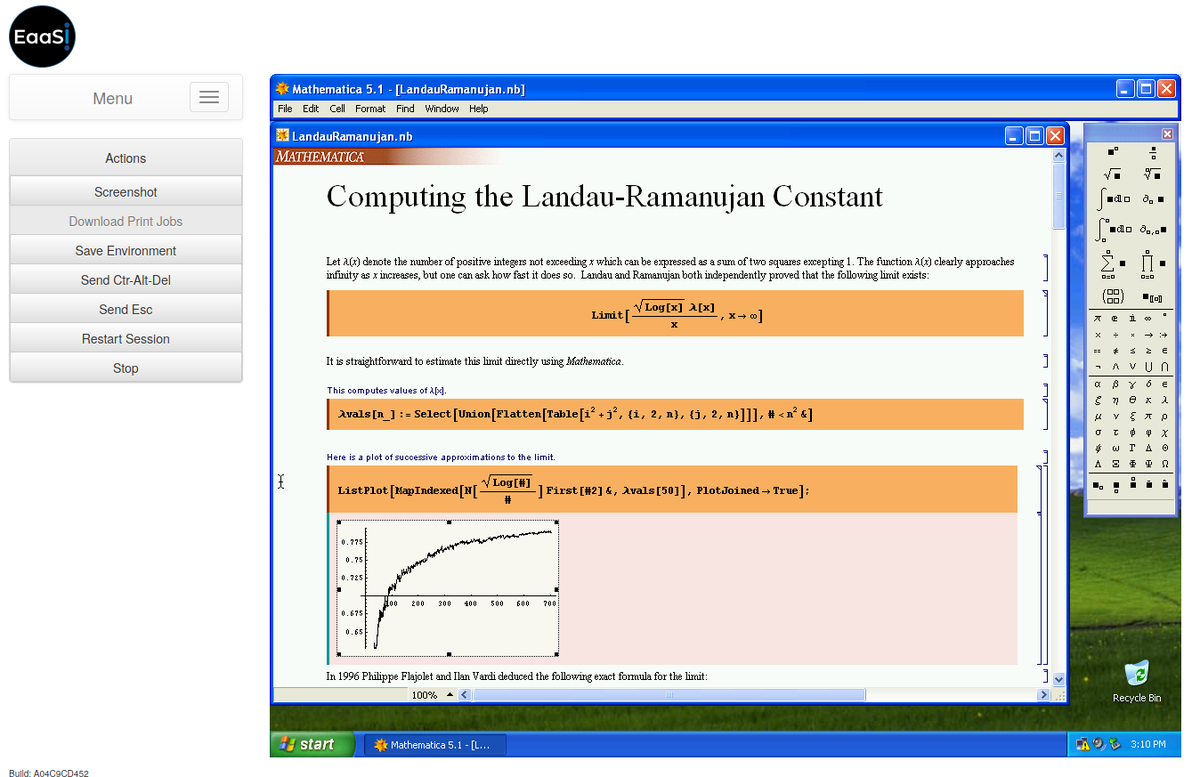Insert the not-equal symbol
Viewport: 1200px width, 777px height.
[x=1115, y=351]
